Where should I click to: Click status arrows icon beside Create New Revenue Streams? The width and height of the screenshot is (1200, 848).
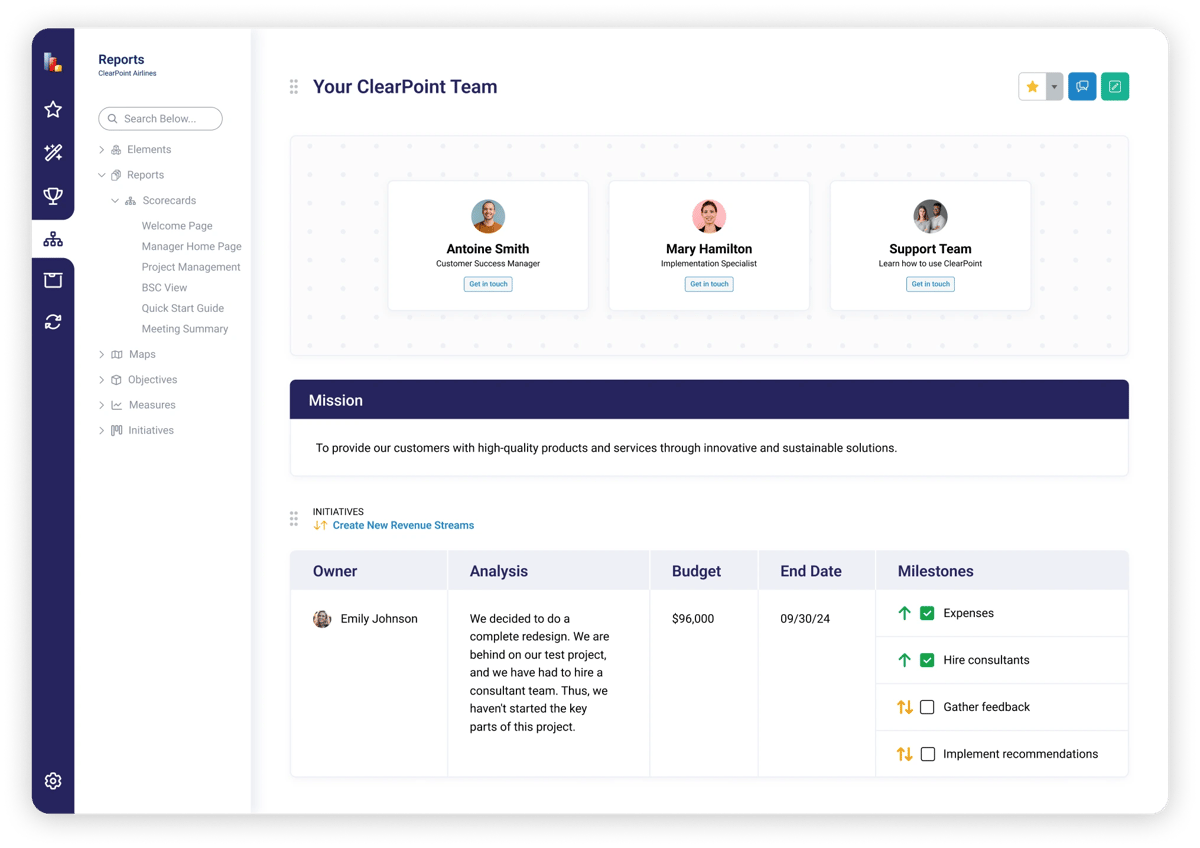coord(320,525)
